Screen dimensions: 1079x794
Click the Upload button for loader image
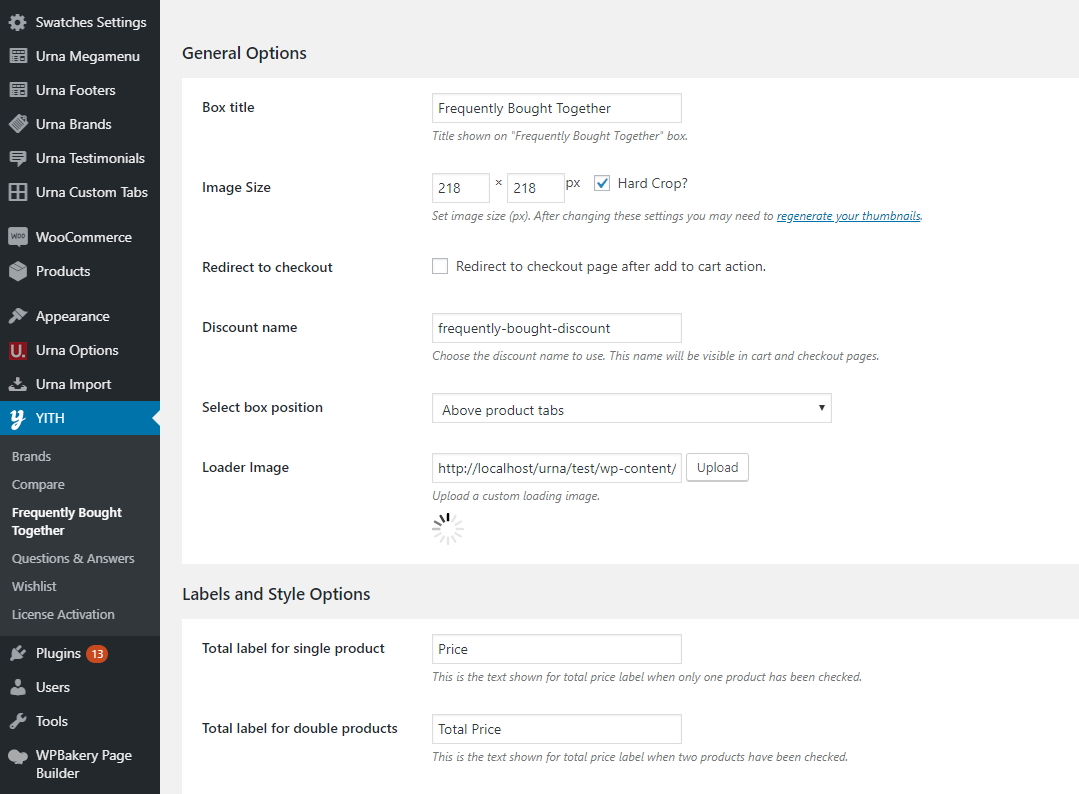717,467
